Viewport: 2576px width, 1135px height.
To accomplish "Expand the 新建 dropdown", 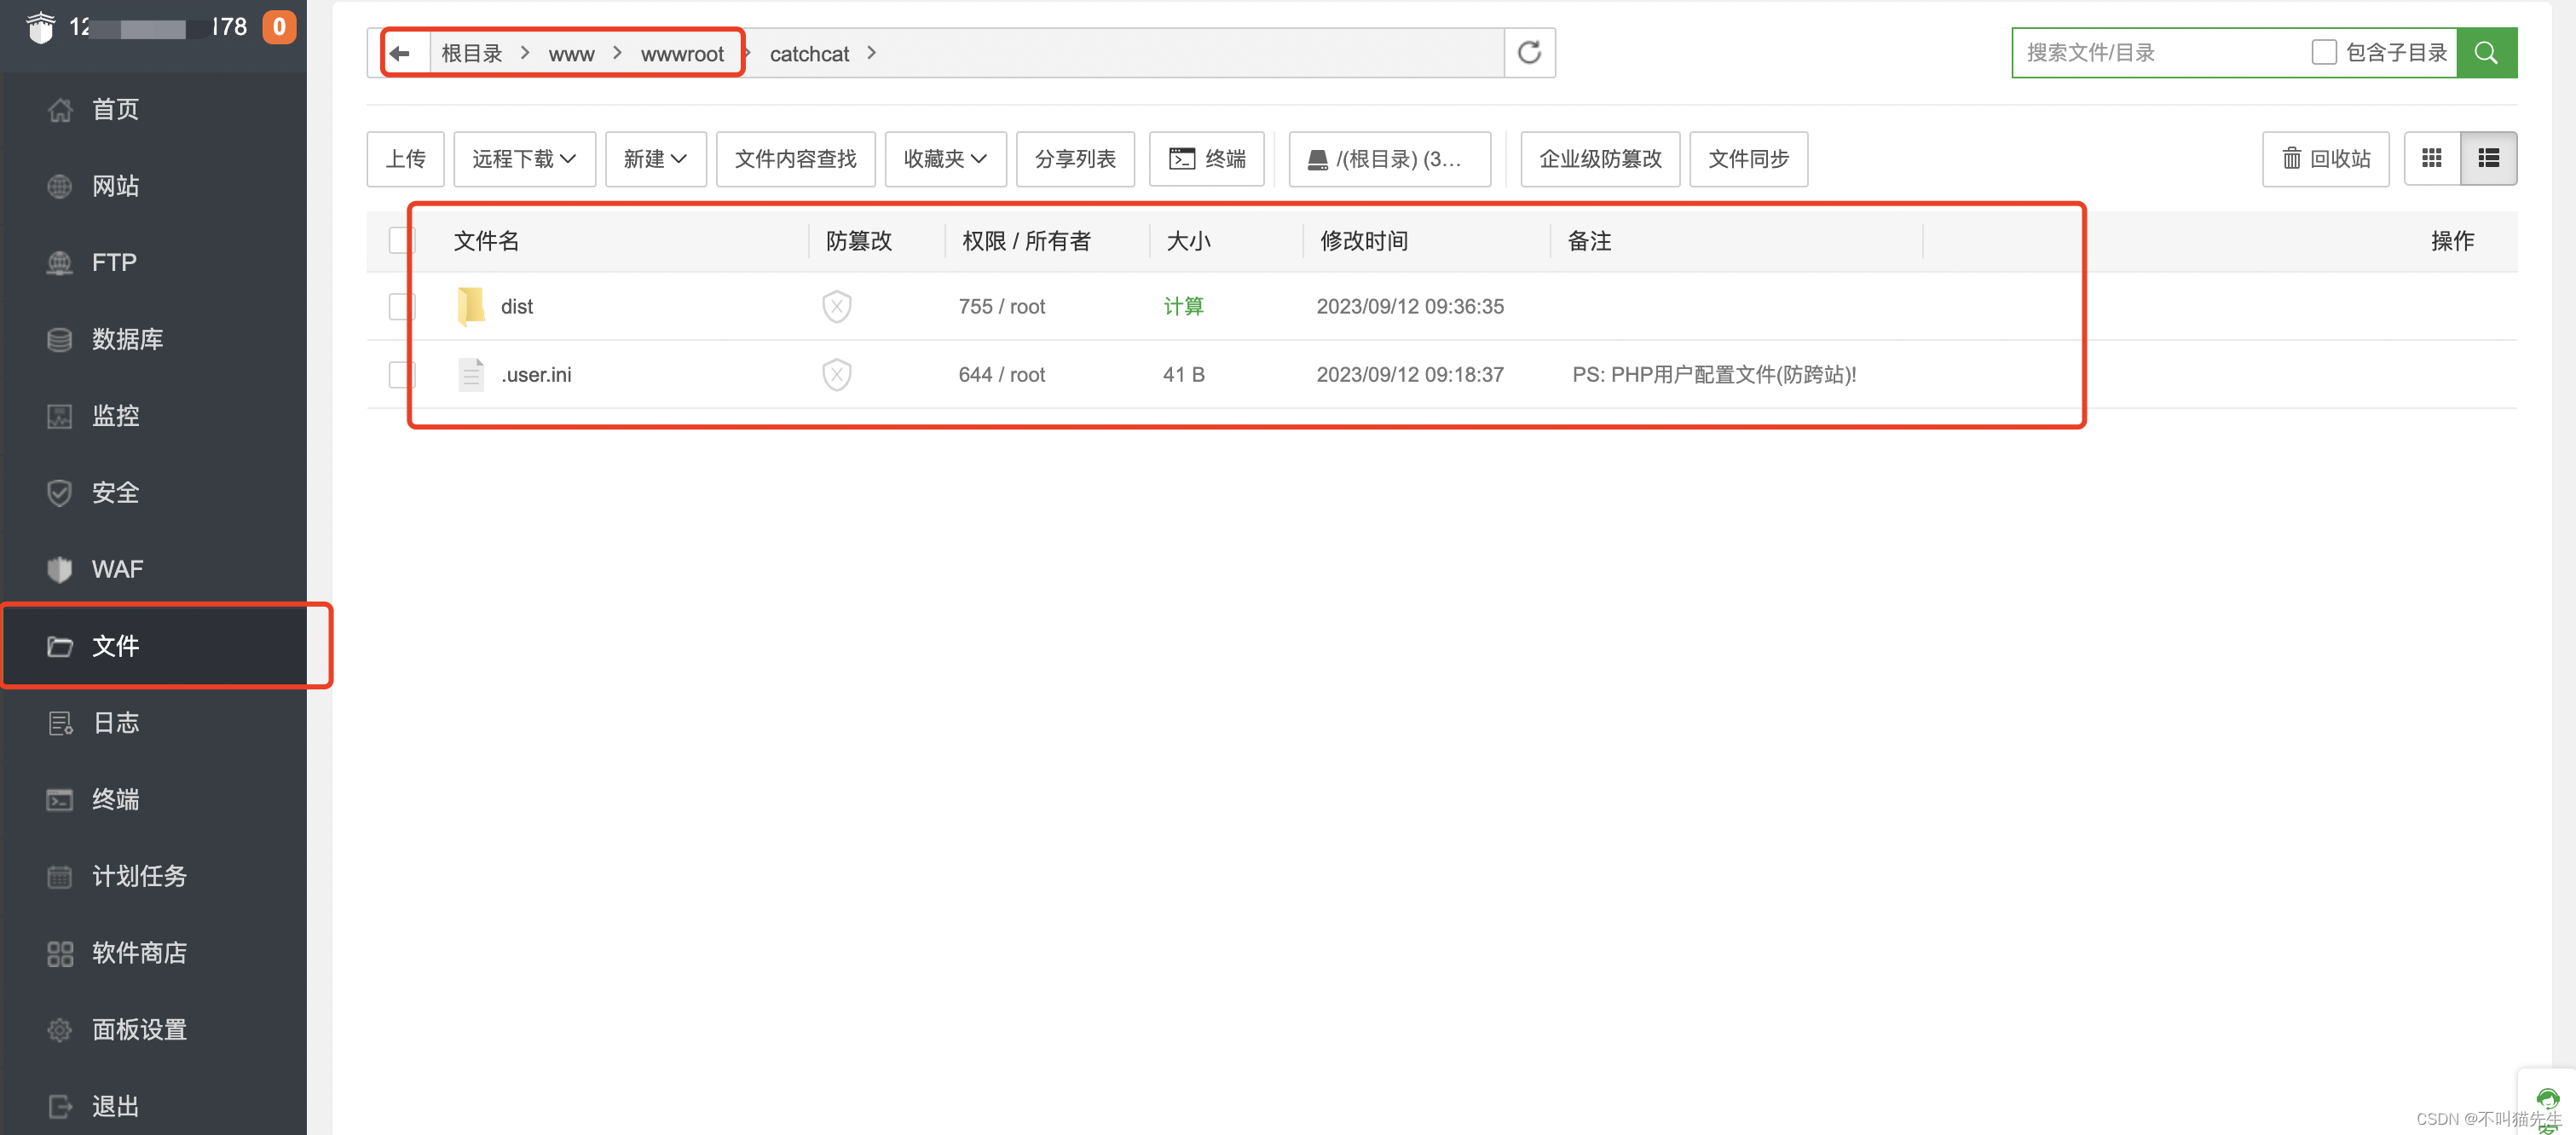I will tap(655, 158).
